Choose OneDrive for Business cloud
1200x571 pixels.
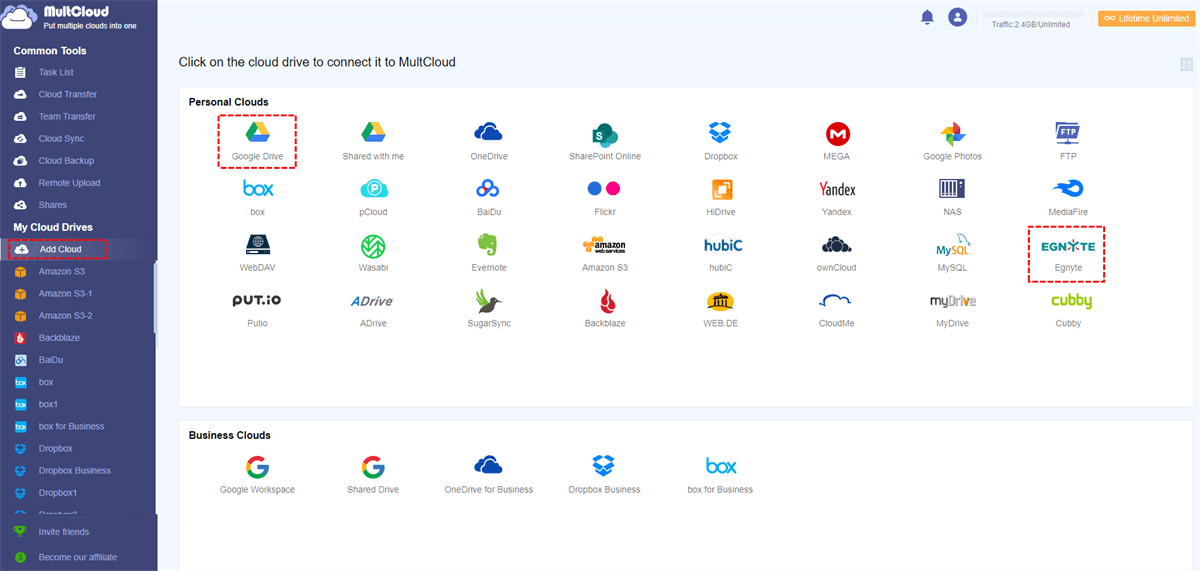(x=488, y=466)
